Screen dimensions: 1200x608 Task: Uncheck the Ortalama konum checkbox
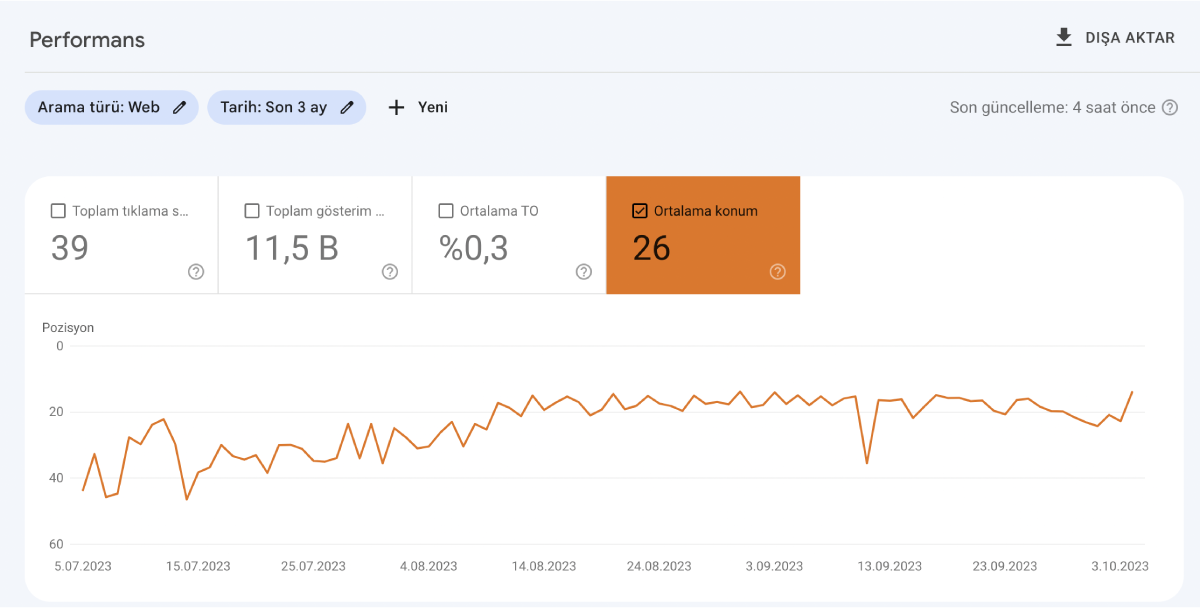coord(640,211)
